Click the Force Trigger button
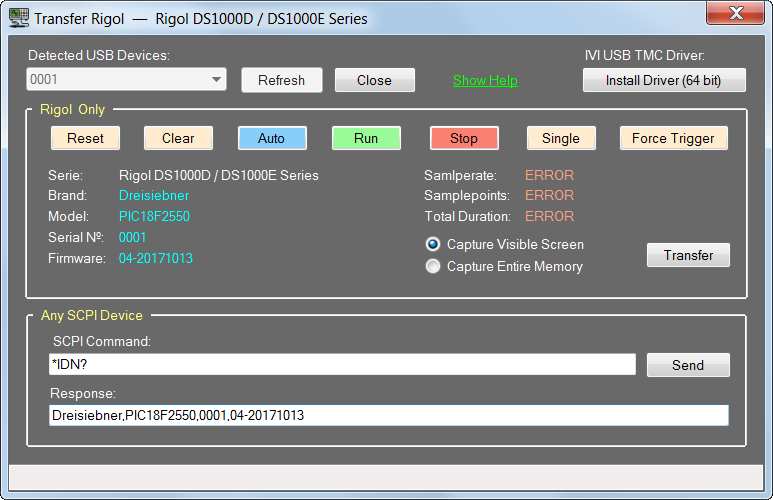Viewport: 773px width, 500px height. tap(673, 138)
